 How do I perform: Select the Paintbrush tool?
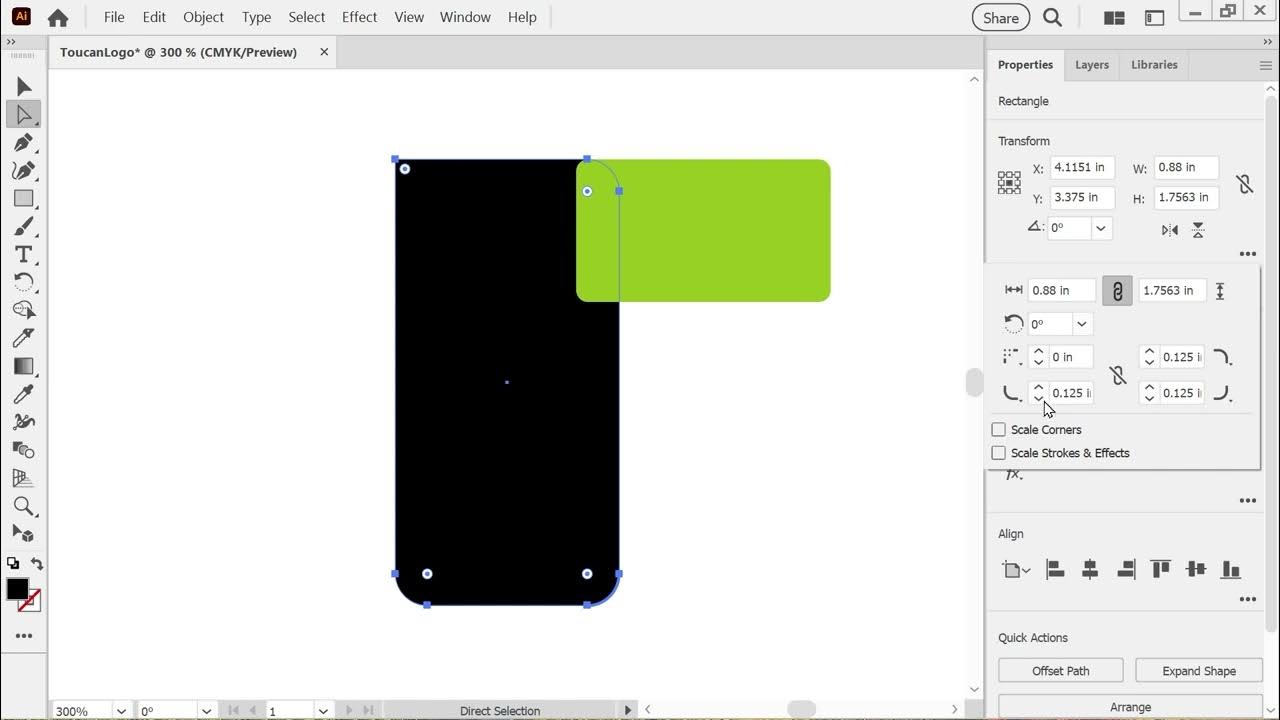point(24,227)
